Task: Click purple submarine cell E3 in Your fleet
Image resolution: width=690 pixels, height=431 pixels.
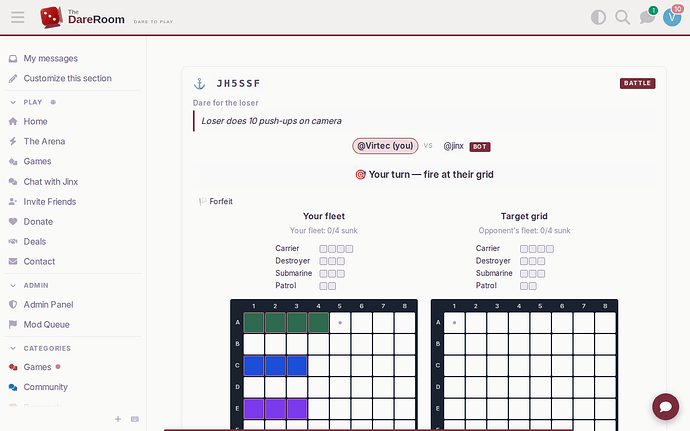Action: [297, 409]
